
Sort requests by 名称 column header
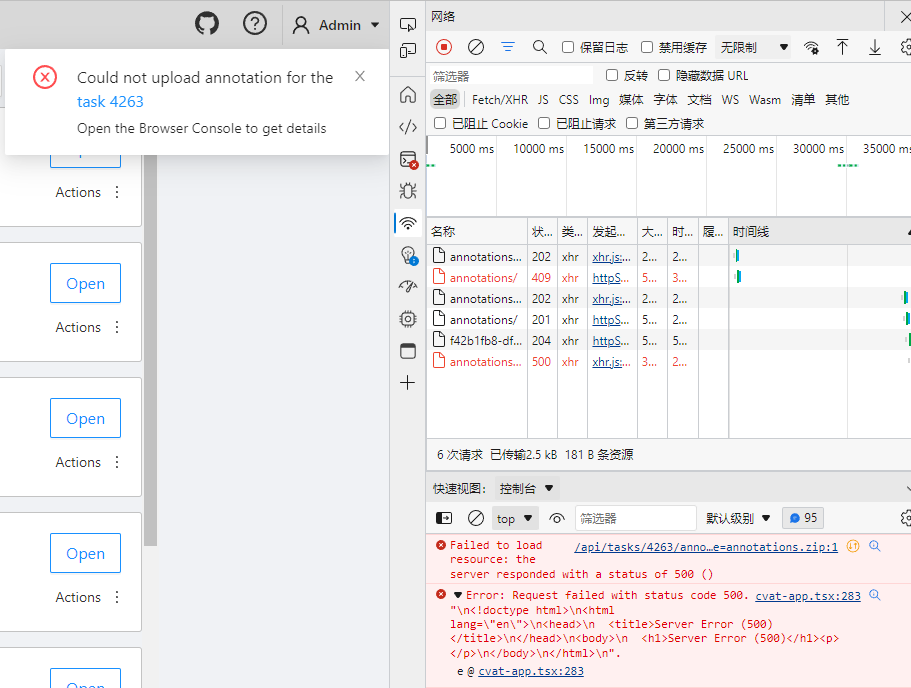click(x=477, y=232)
